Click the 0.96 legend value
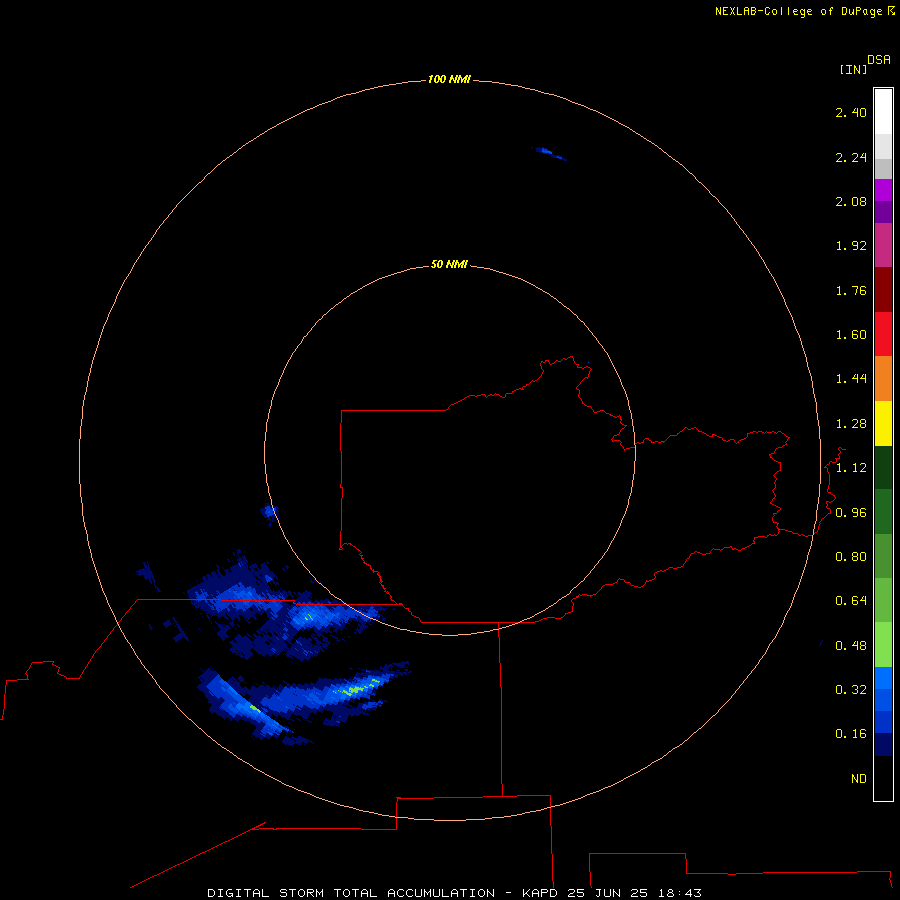 click(851, 513)
